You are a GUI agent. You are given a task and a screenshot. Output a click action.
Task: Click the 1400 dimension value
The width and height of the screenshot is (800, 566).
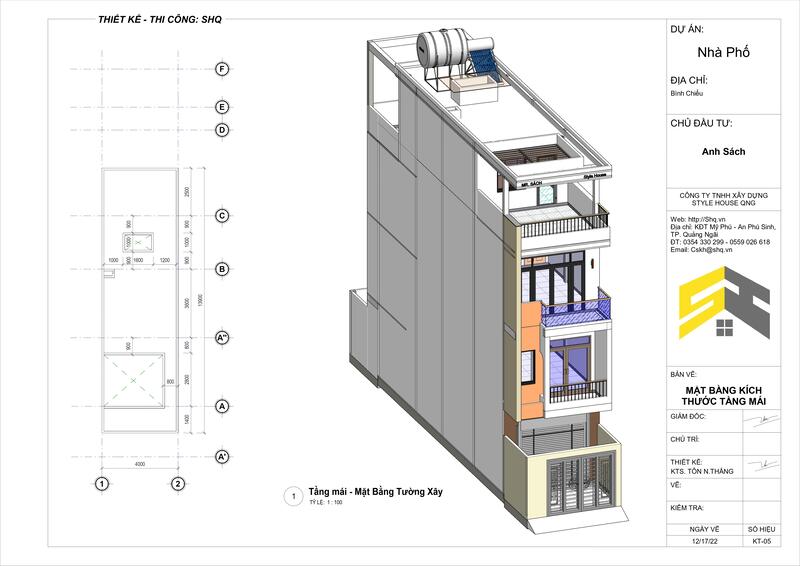(x=187, y=419)
